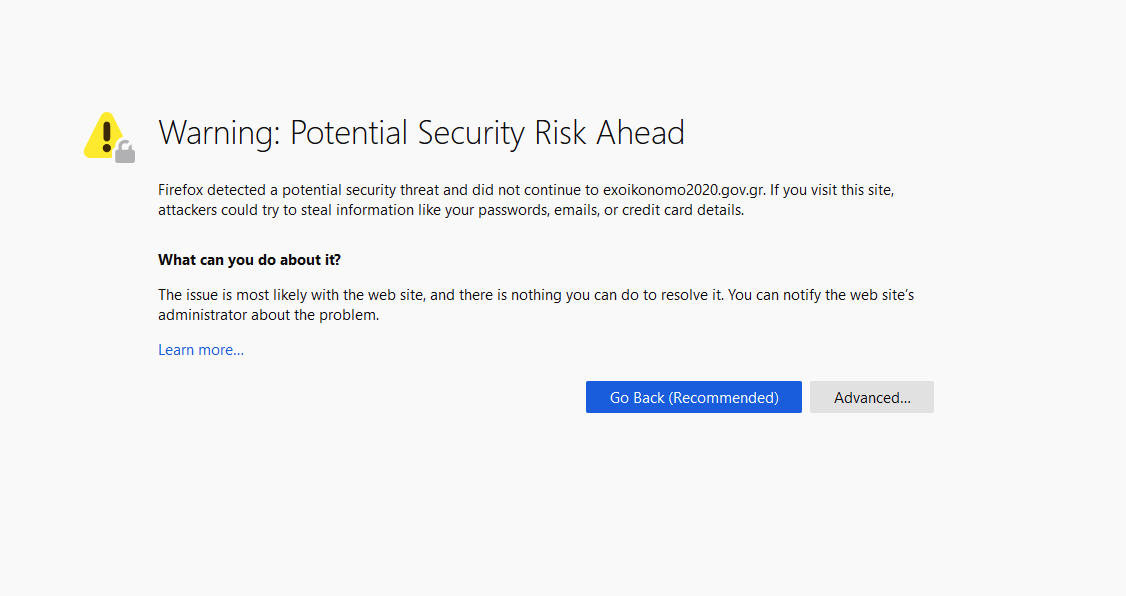The image size is (1126, 596).
Task: Click the word "Firefox" in the description
Action: (180, 190)
